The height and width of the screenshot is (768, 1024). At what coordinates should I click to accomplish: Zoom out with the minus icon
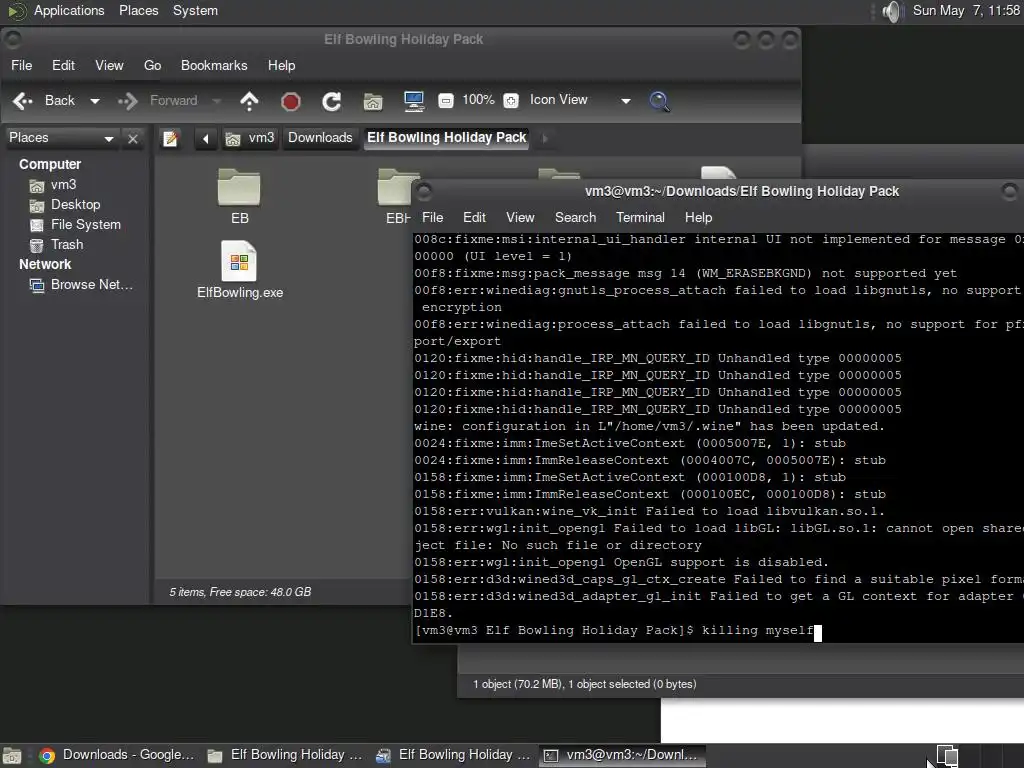point(445,101)
